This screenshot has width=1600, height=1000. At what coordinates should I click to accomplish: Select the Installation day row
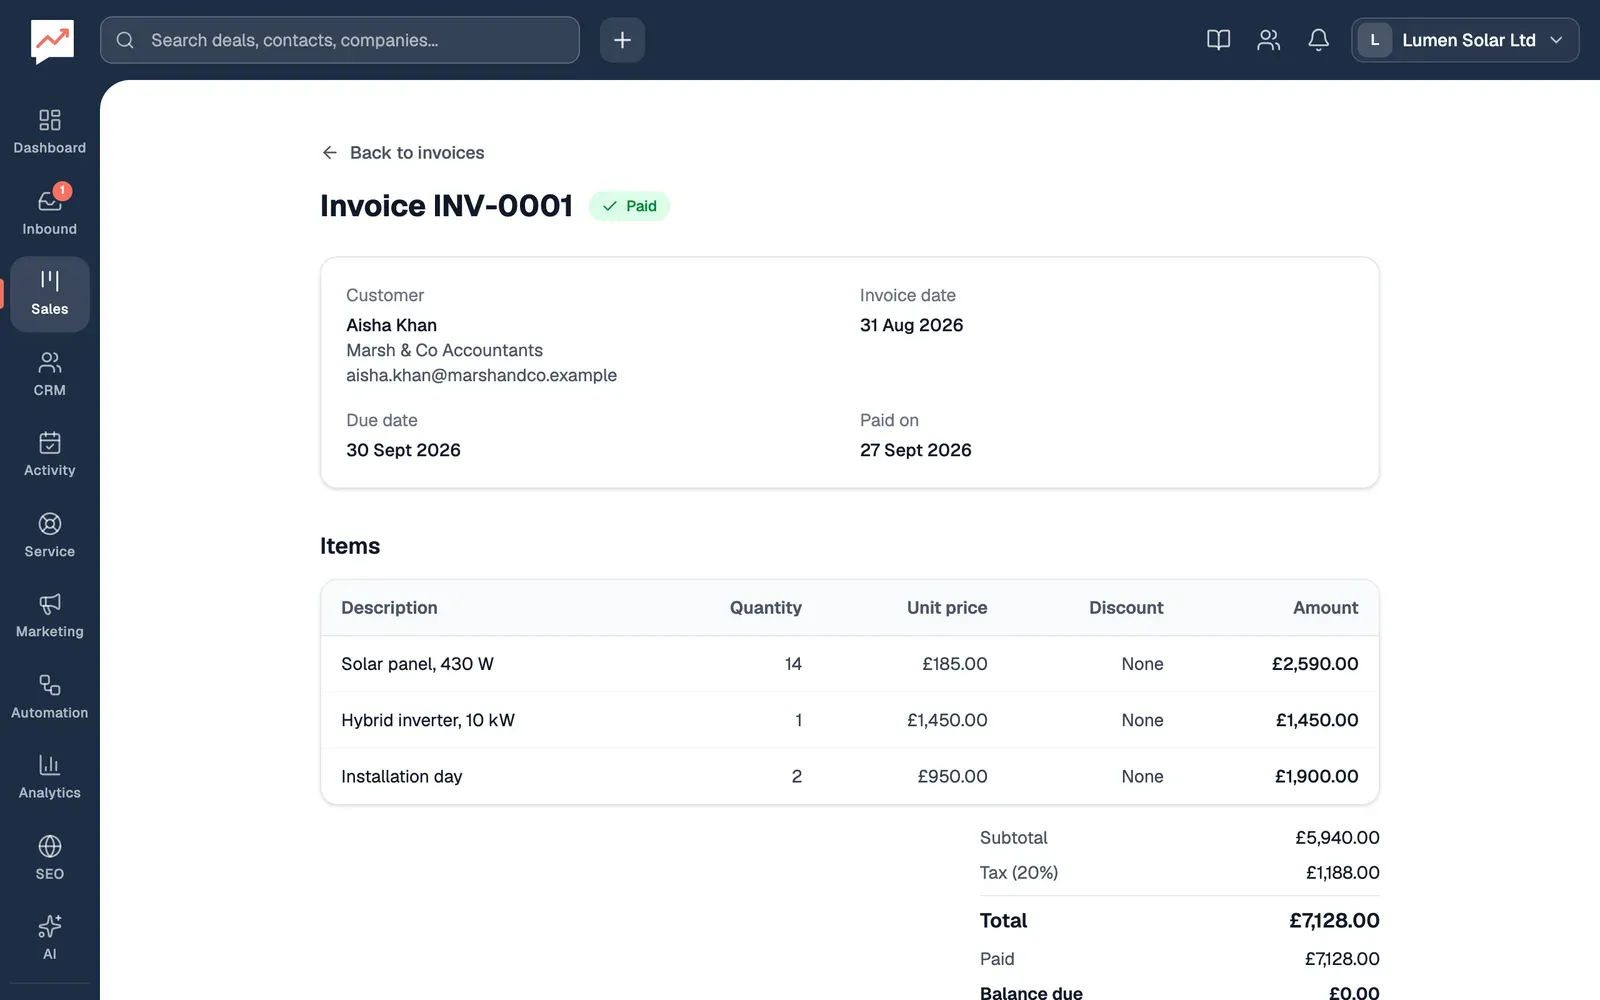[849, 776]
